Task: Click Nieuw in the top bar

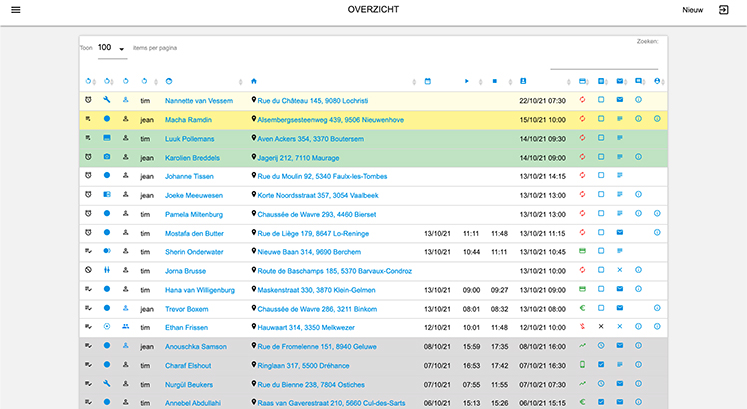Action: (692, 10)
